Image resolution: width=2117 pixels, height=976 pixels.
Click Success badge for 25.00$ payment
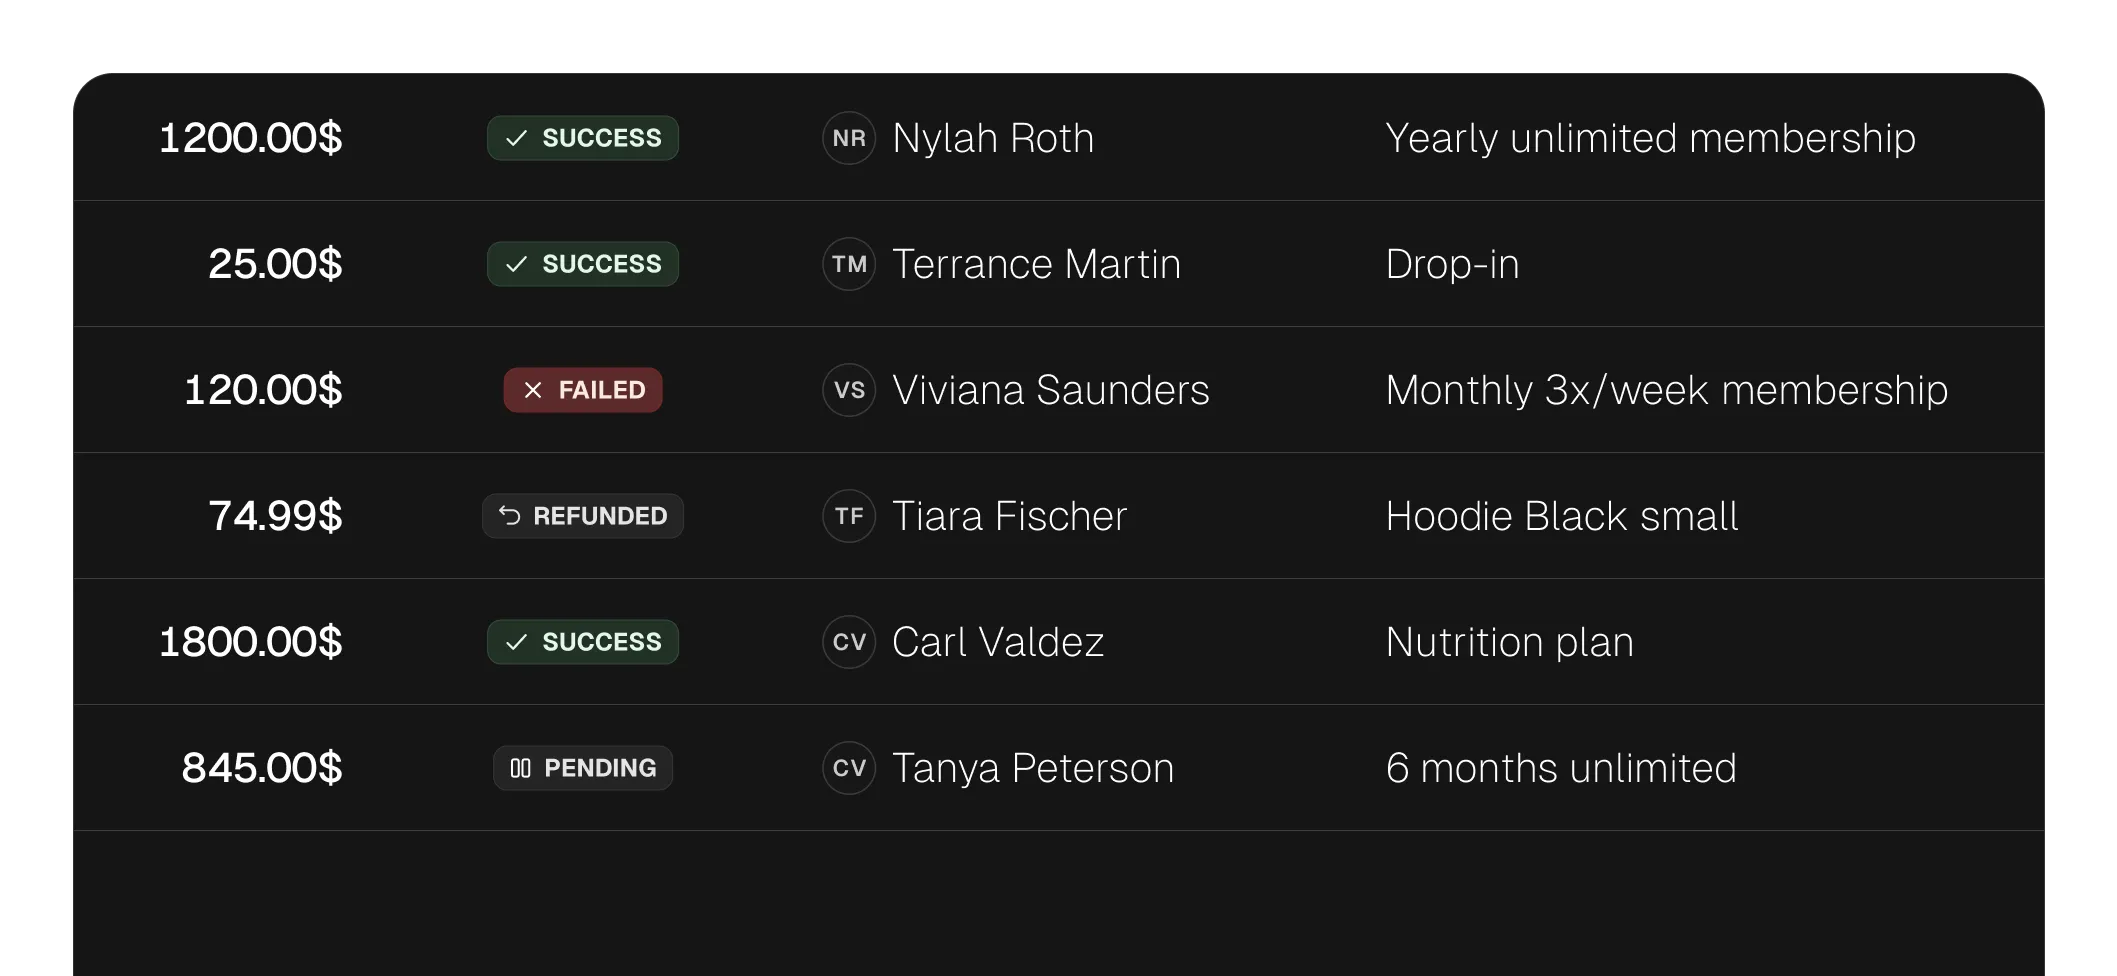pos(583,264)
